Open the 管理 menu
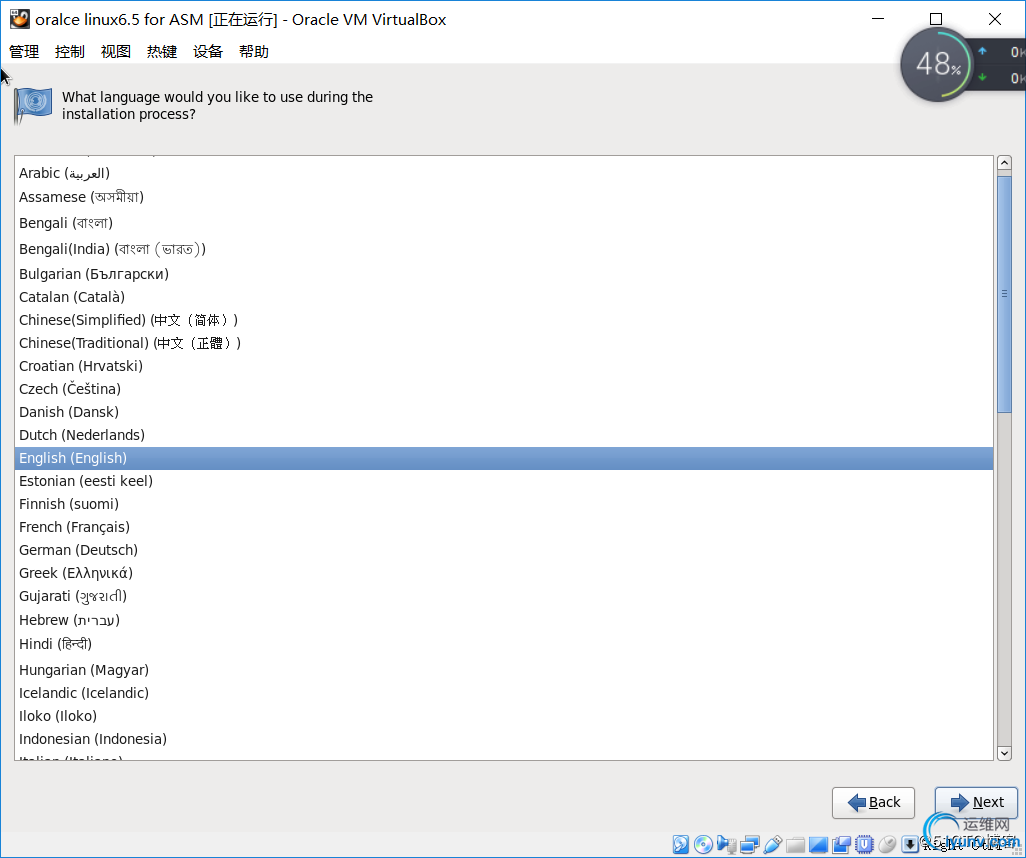 coord(24,52)
